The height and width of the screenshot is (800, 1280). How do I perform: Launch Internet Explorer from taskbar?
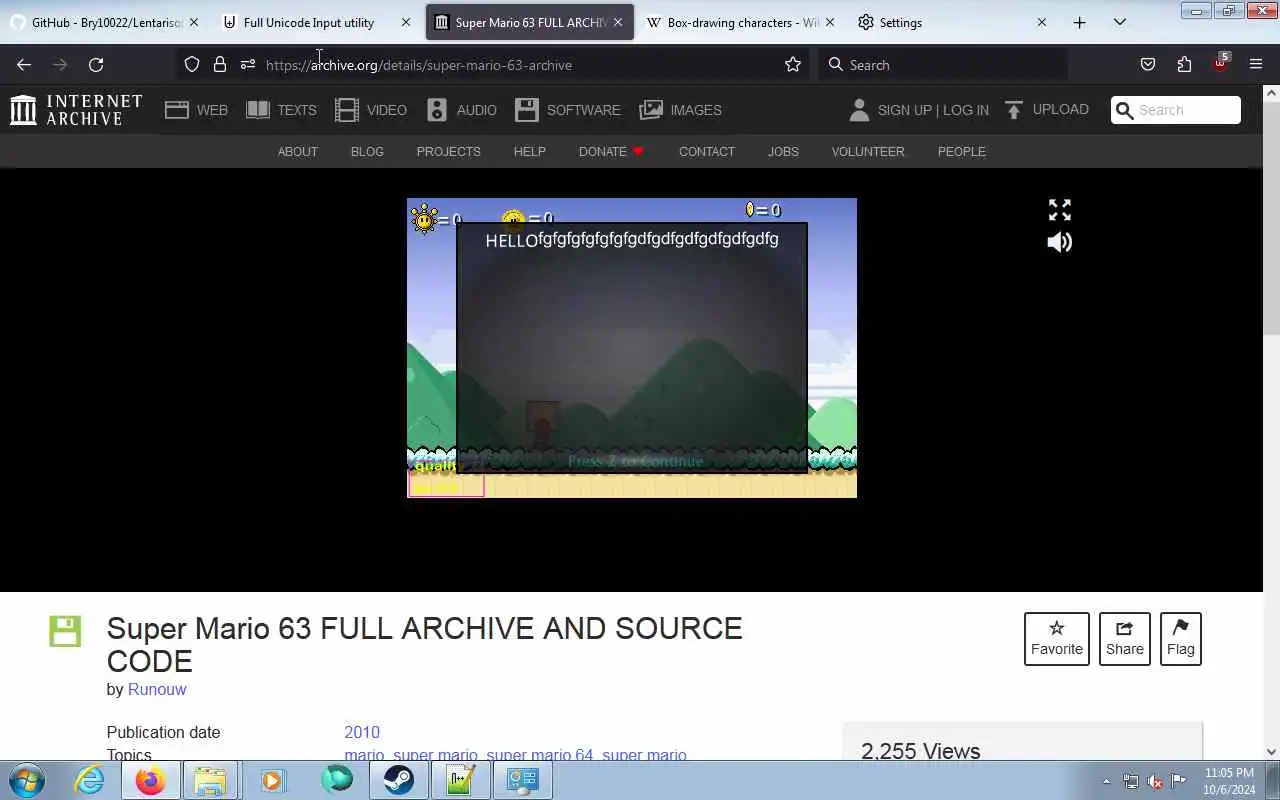89,780
